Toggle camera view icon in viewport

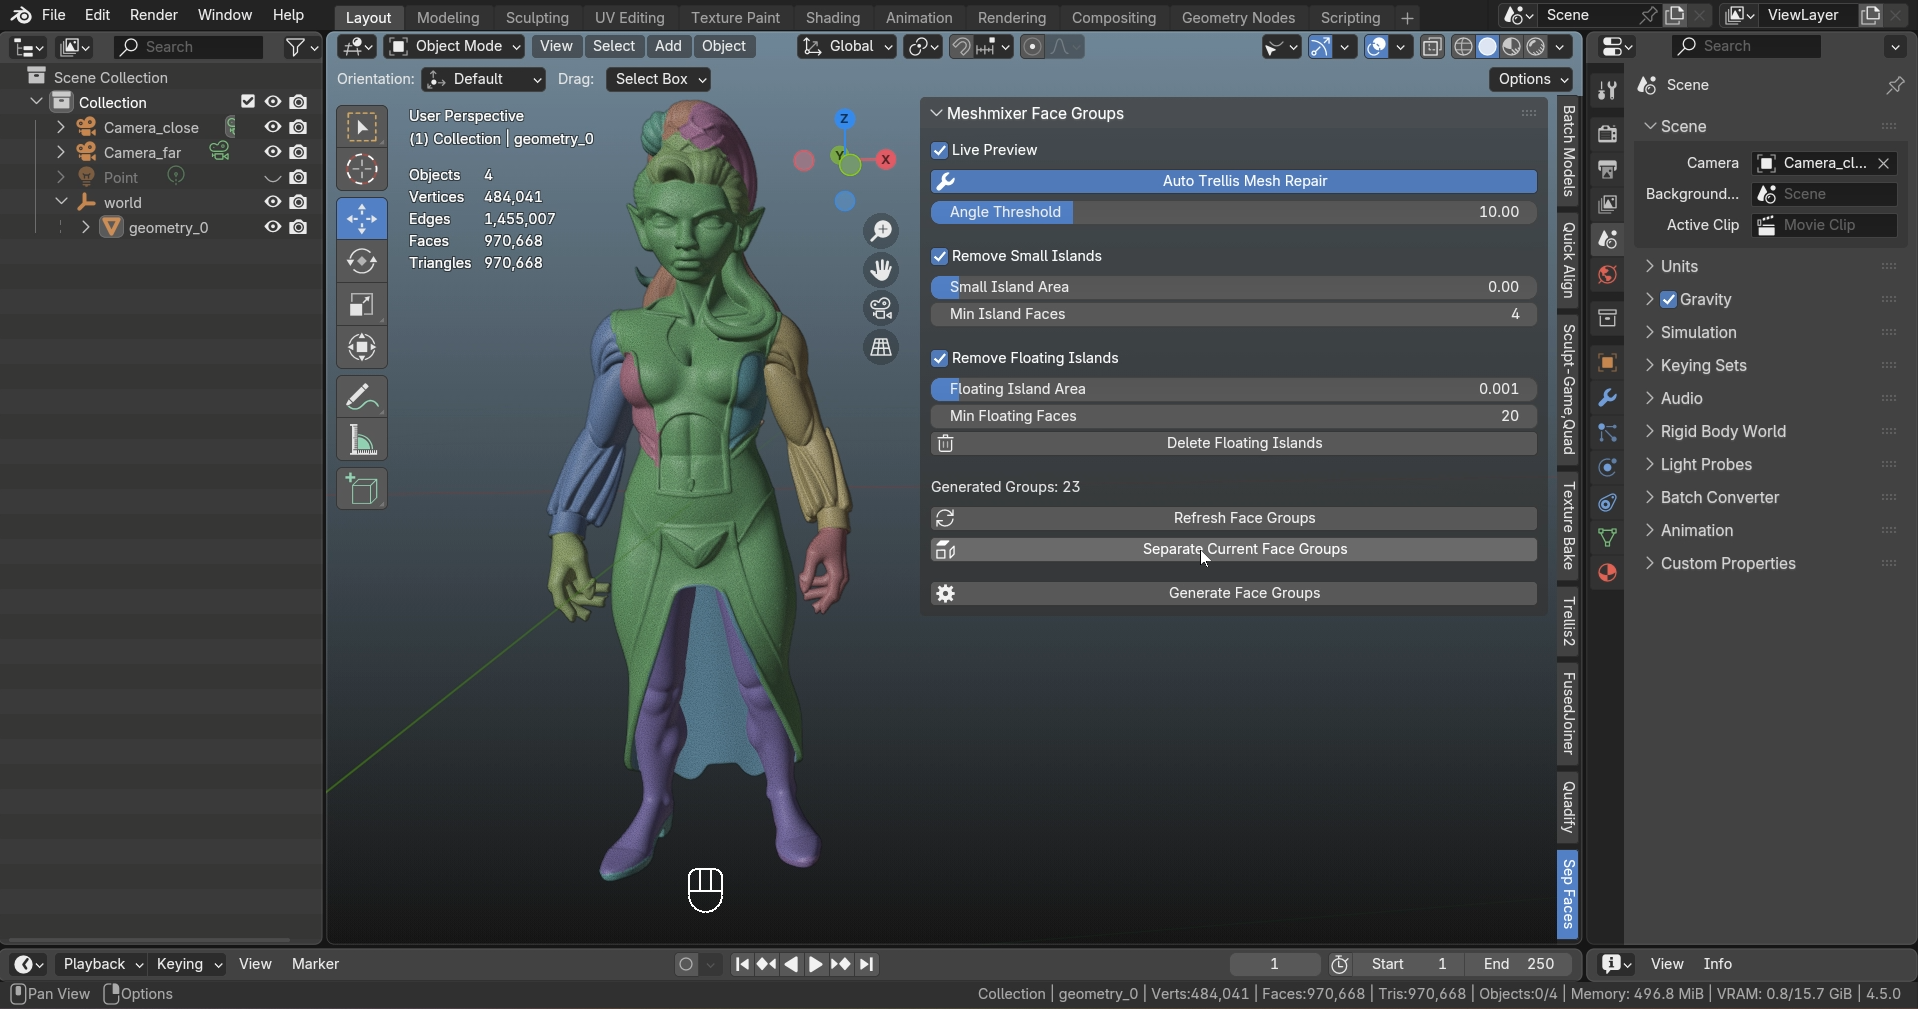click(x=881, y=309)
